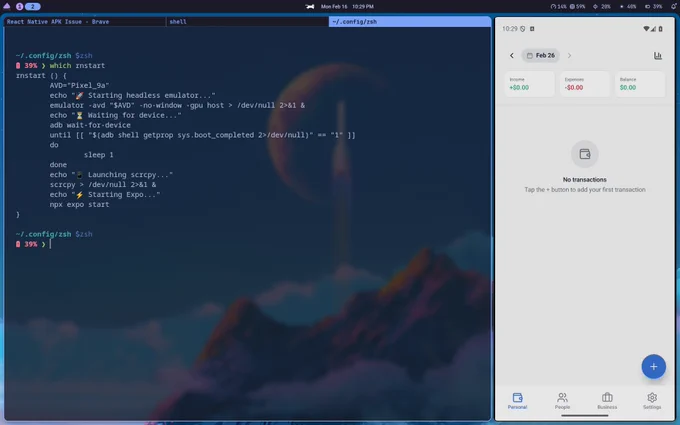Screen dimensions: 680x425
Task: Switch to the People tab
Action: tap(562, 401)
